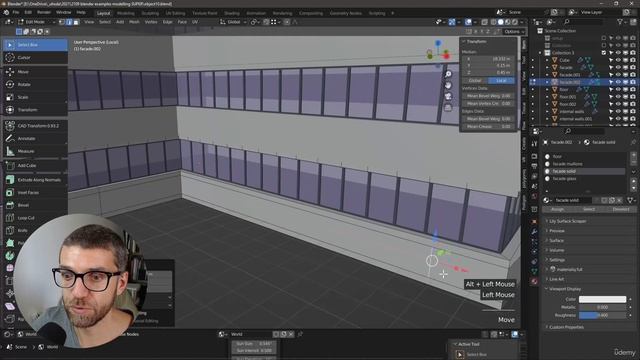Switch transform panel to Local
Viewport: 640px width, 360px height.
[x=501, y=81]
